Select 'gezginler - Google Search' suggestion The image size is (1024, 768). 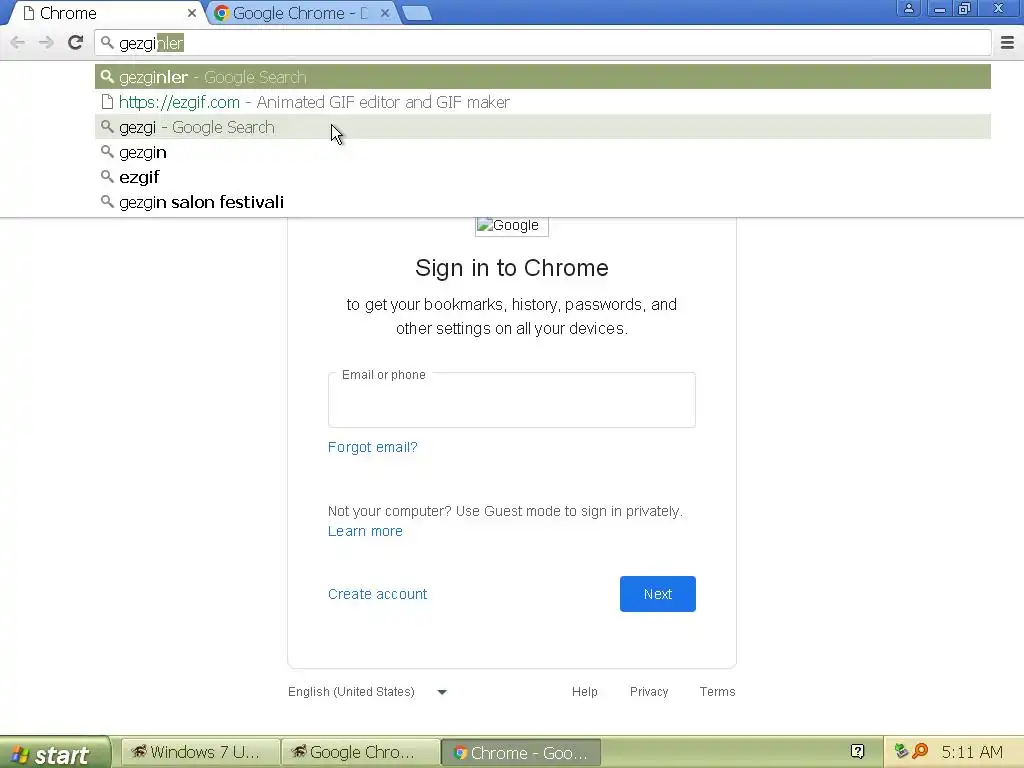pyautogui.click(x=543, y=77)
